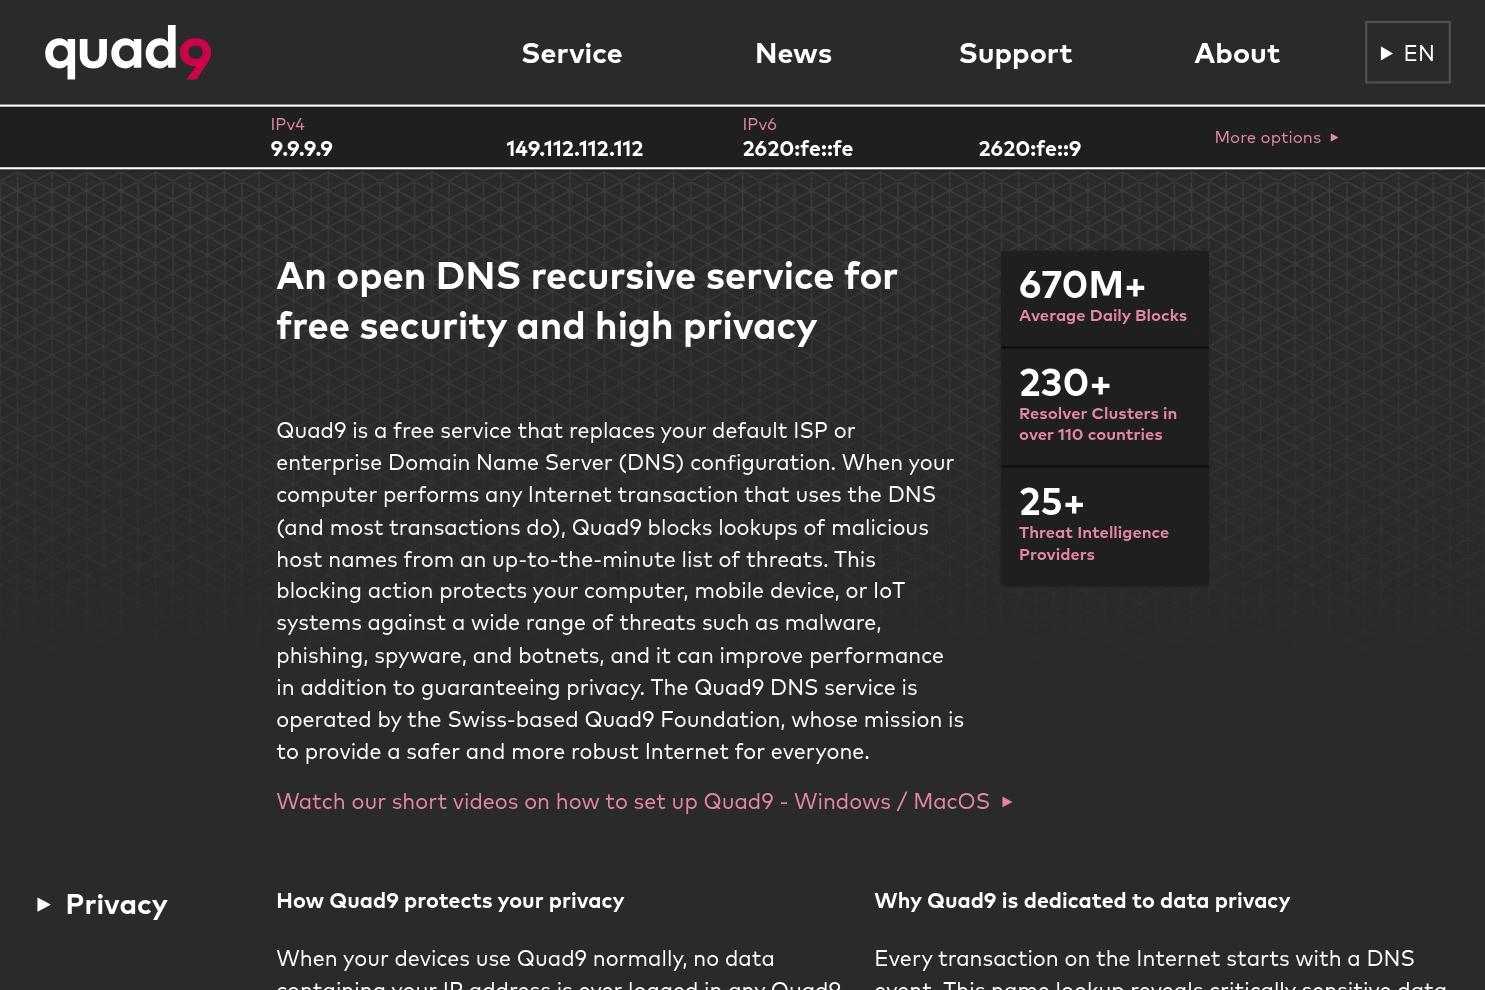Click the Quad9 logo in the header

click(x=128, y=52)
